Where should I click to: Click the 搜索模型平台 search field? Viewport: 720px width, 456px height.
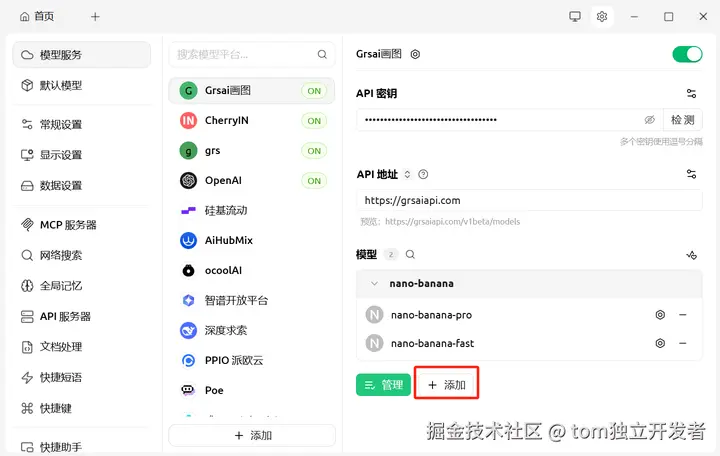(x=252, y=55)
